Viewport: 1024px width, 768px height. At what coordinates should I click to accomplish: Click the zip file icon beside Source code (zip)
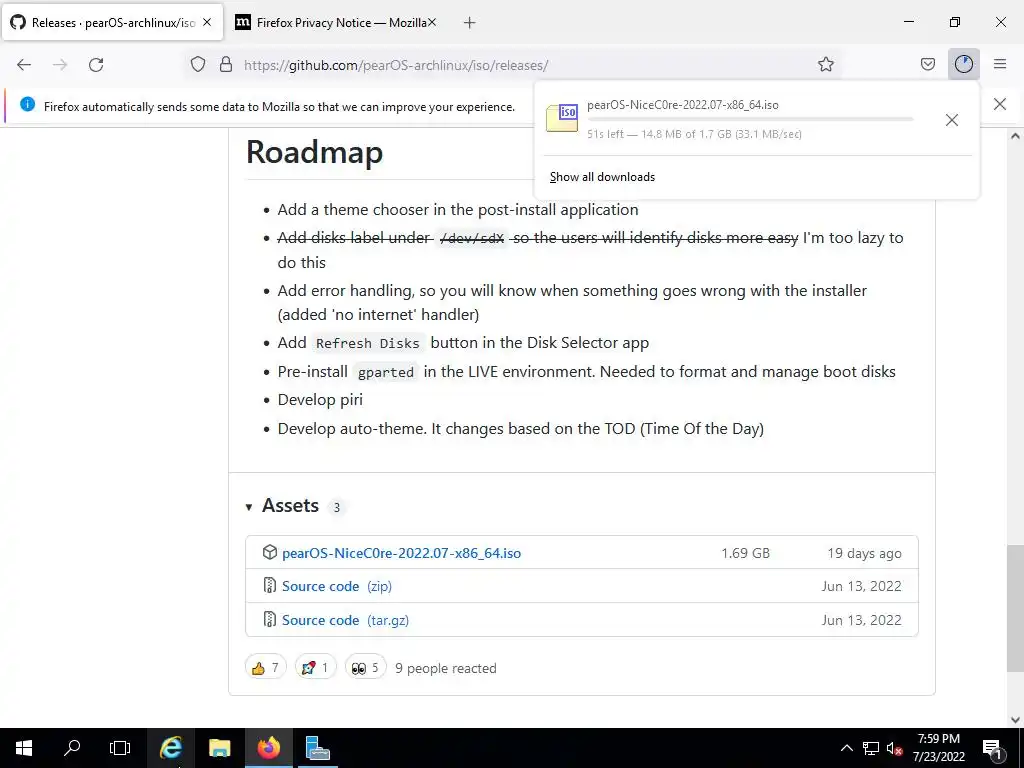270,585
